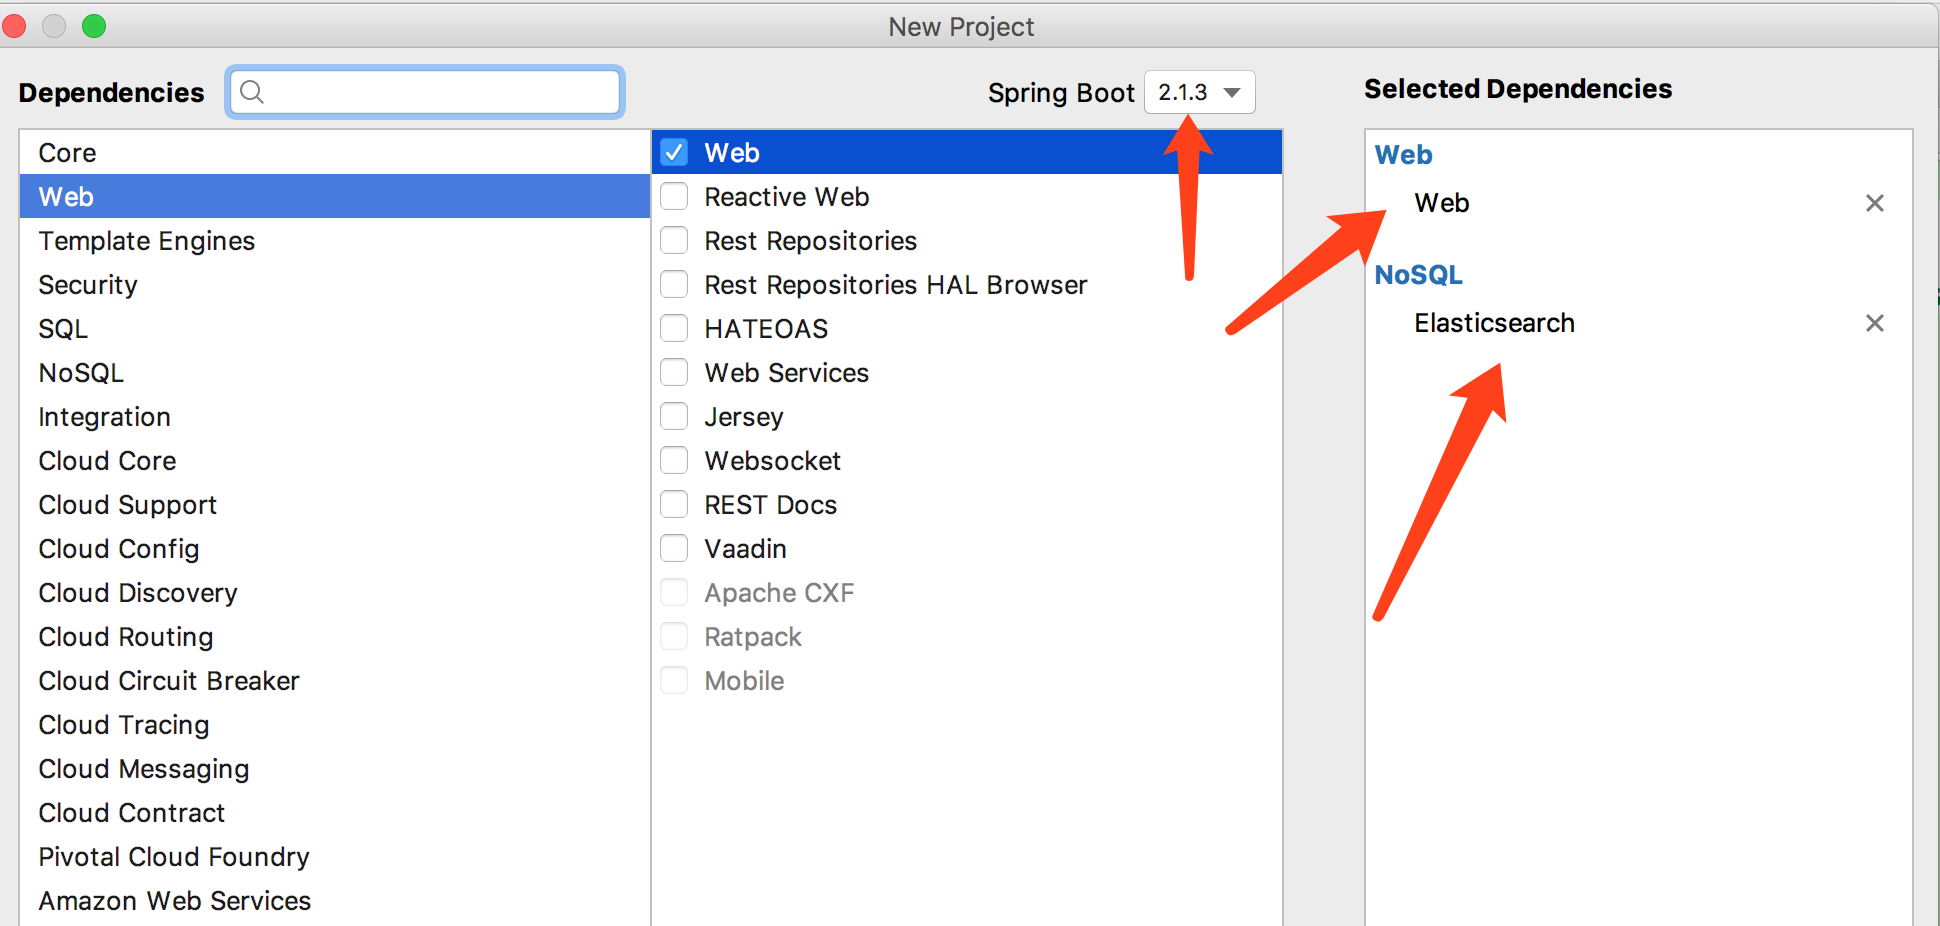
Task: Click the Rest Repositories HAL Browser label
Action: 895,285
